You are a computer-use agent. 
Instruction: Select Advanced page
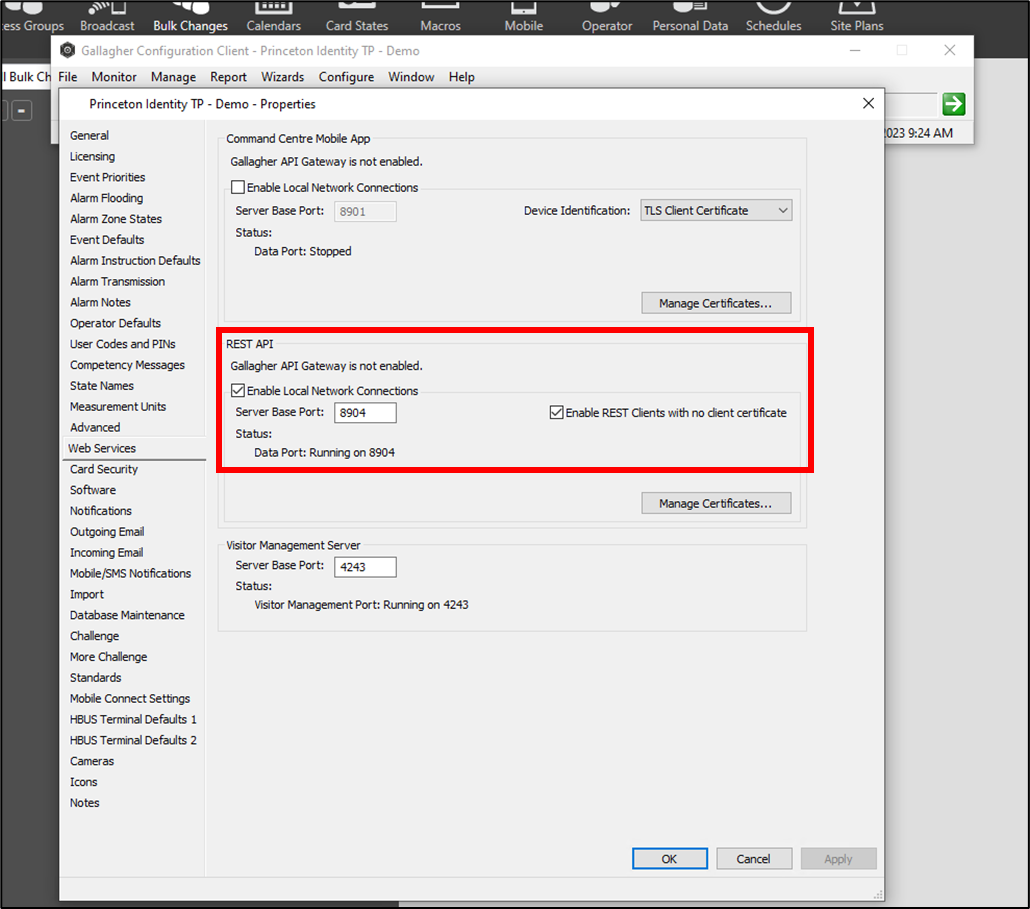(95, 428)
